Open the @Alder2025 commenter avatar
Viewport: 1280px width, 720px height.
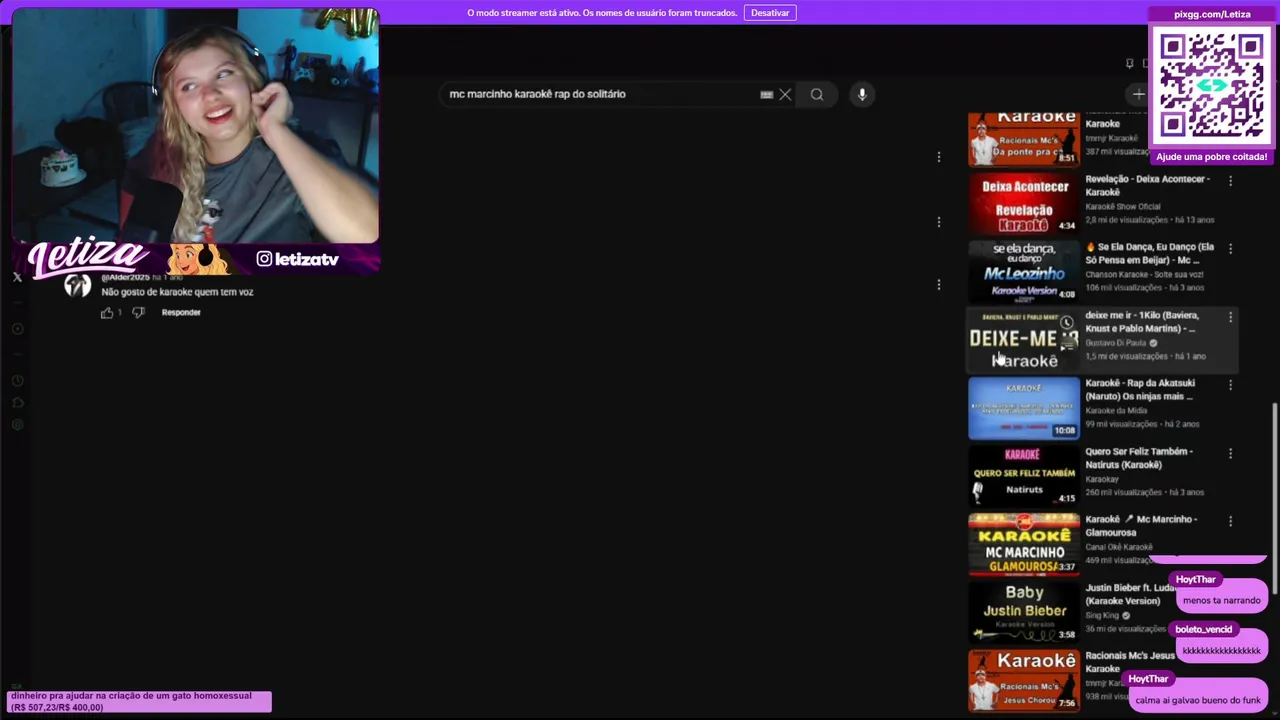coord(77,285)
